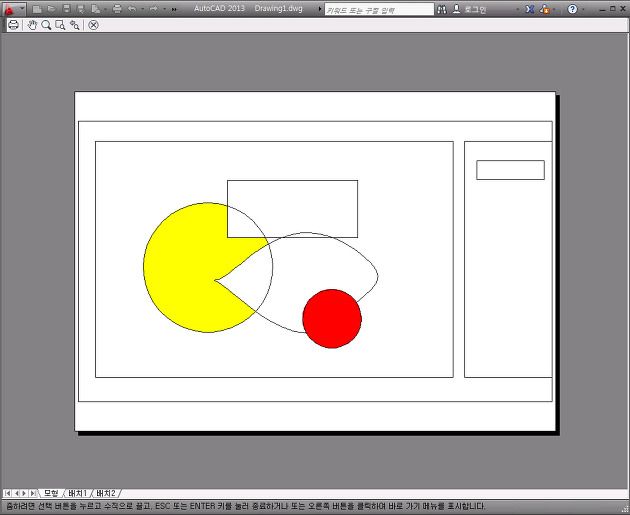Open the sign-in dropdown arrow

click(x=517, y=9)
